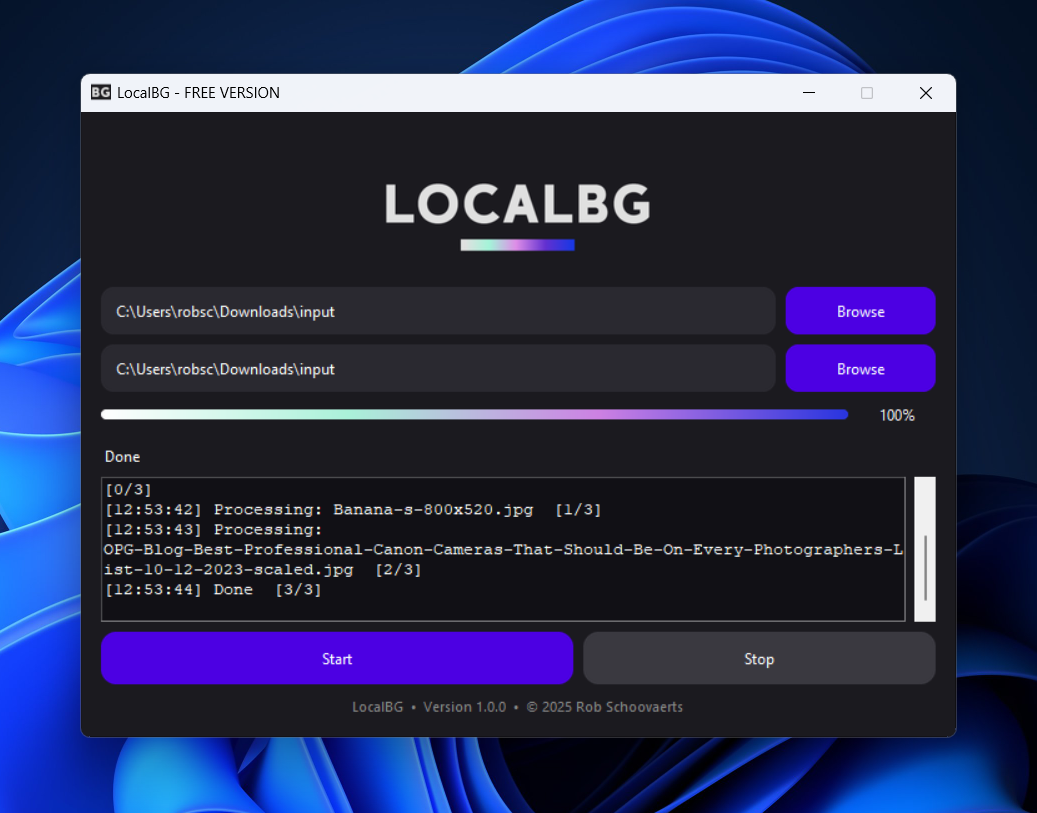
Task: Click the Banana-s-800x520.jpg log line
Action: [x=353, y=510]
